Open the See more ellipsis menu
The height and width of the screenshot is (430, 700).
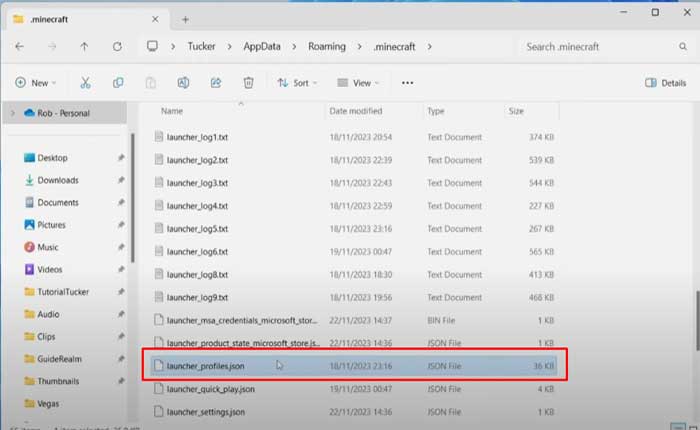(x=407, y=83)
